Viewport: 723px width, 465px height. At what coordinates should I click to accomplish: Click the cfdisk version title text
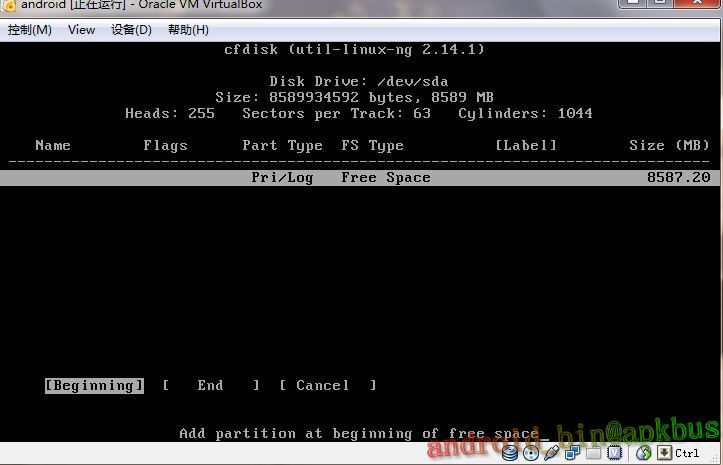pyautogui.click(x=355, y=49)
